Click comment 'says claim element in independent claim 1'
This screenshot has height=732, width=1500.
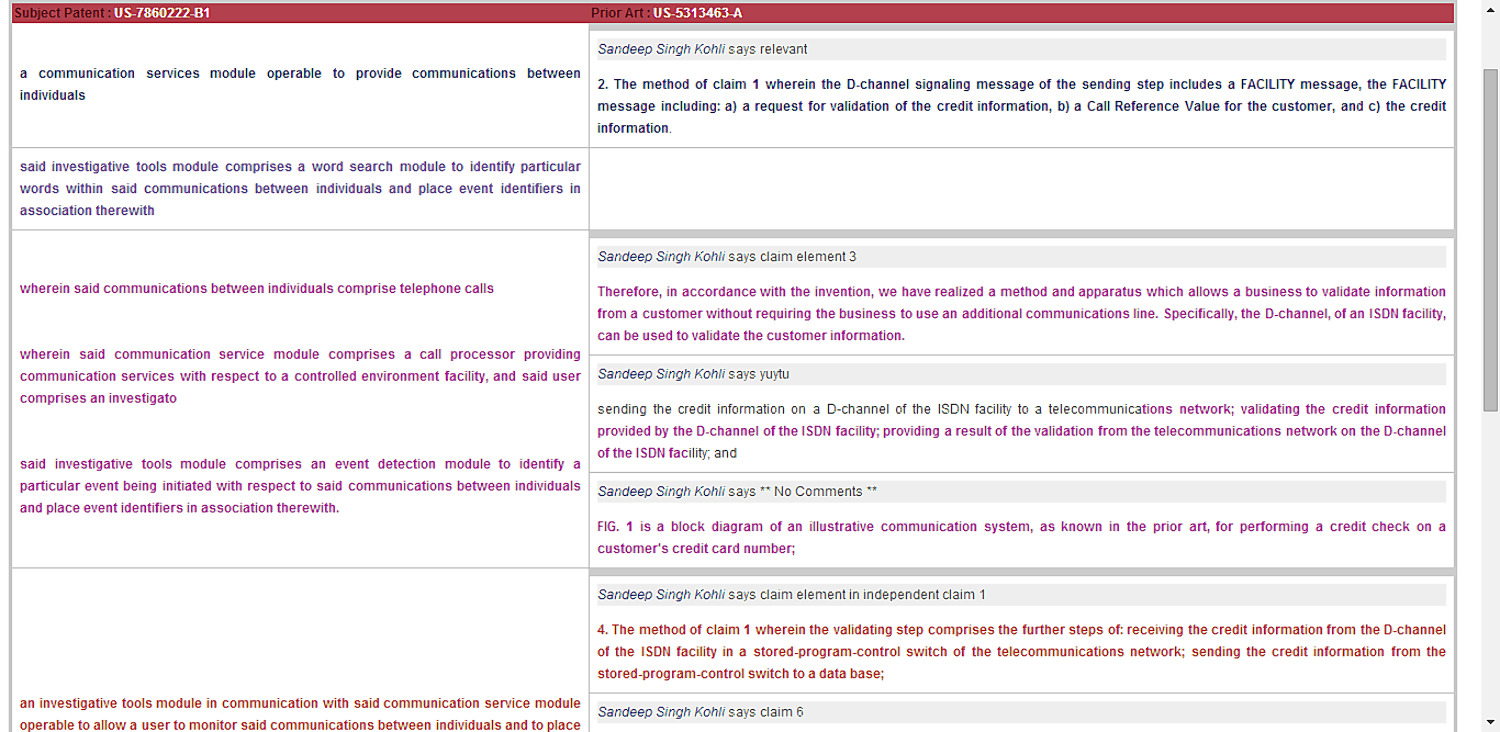[1021, 595]
